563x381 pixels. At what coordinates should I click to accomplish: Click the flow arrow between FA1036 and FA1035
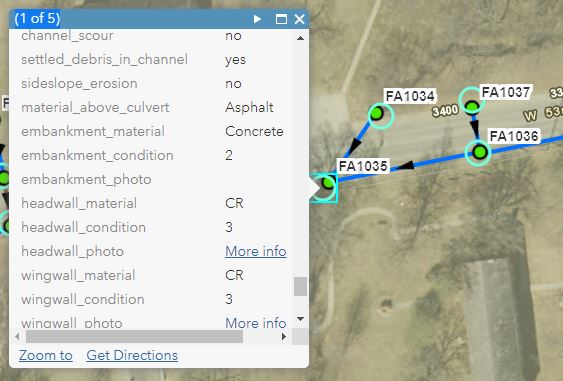(404, 166)
